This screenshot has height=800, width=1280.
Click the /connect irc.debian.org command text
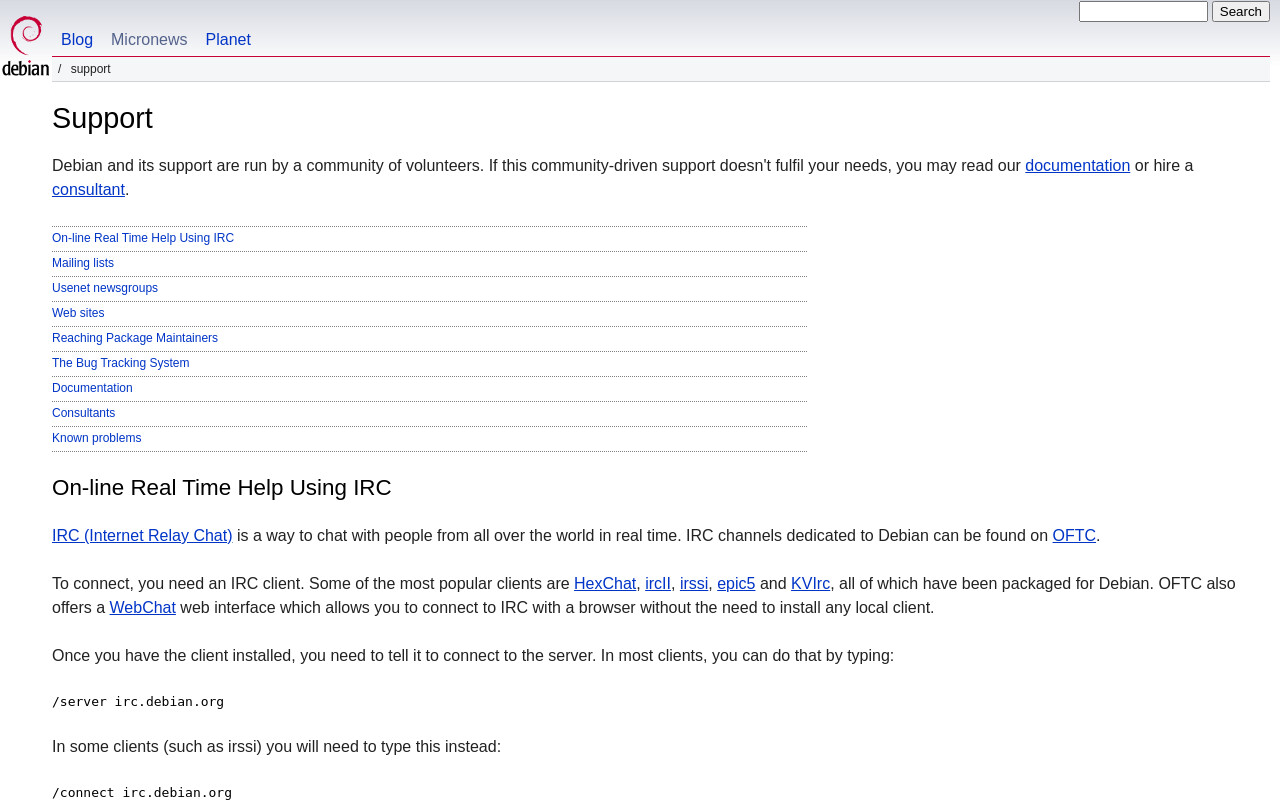coord(142,793)
